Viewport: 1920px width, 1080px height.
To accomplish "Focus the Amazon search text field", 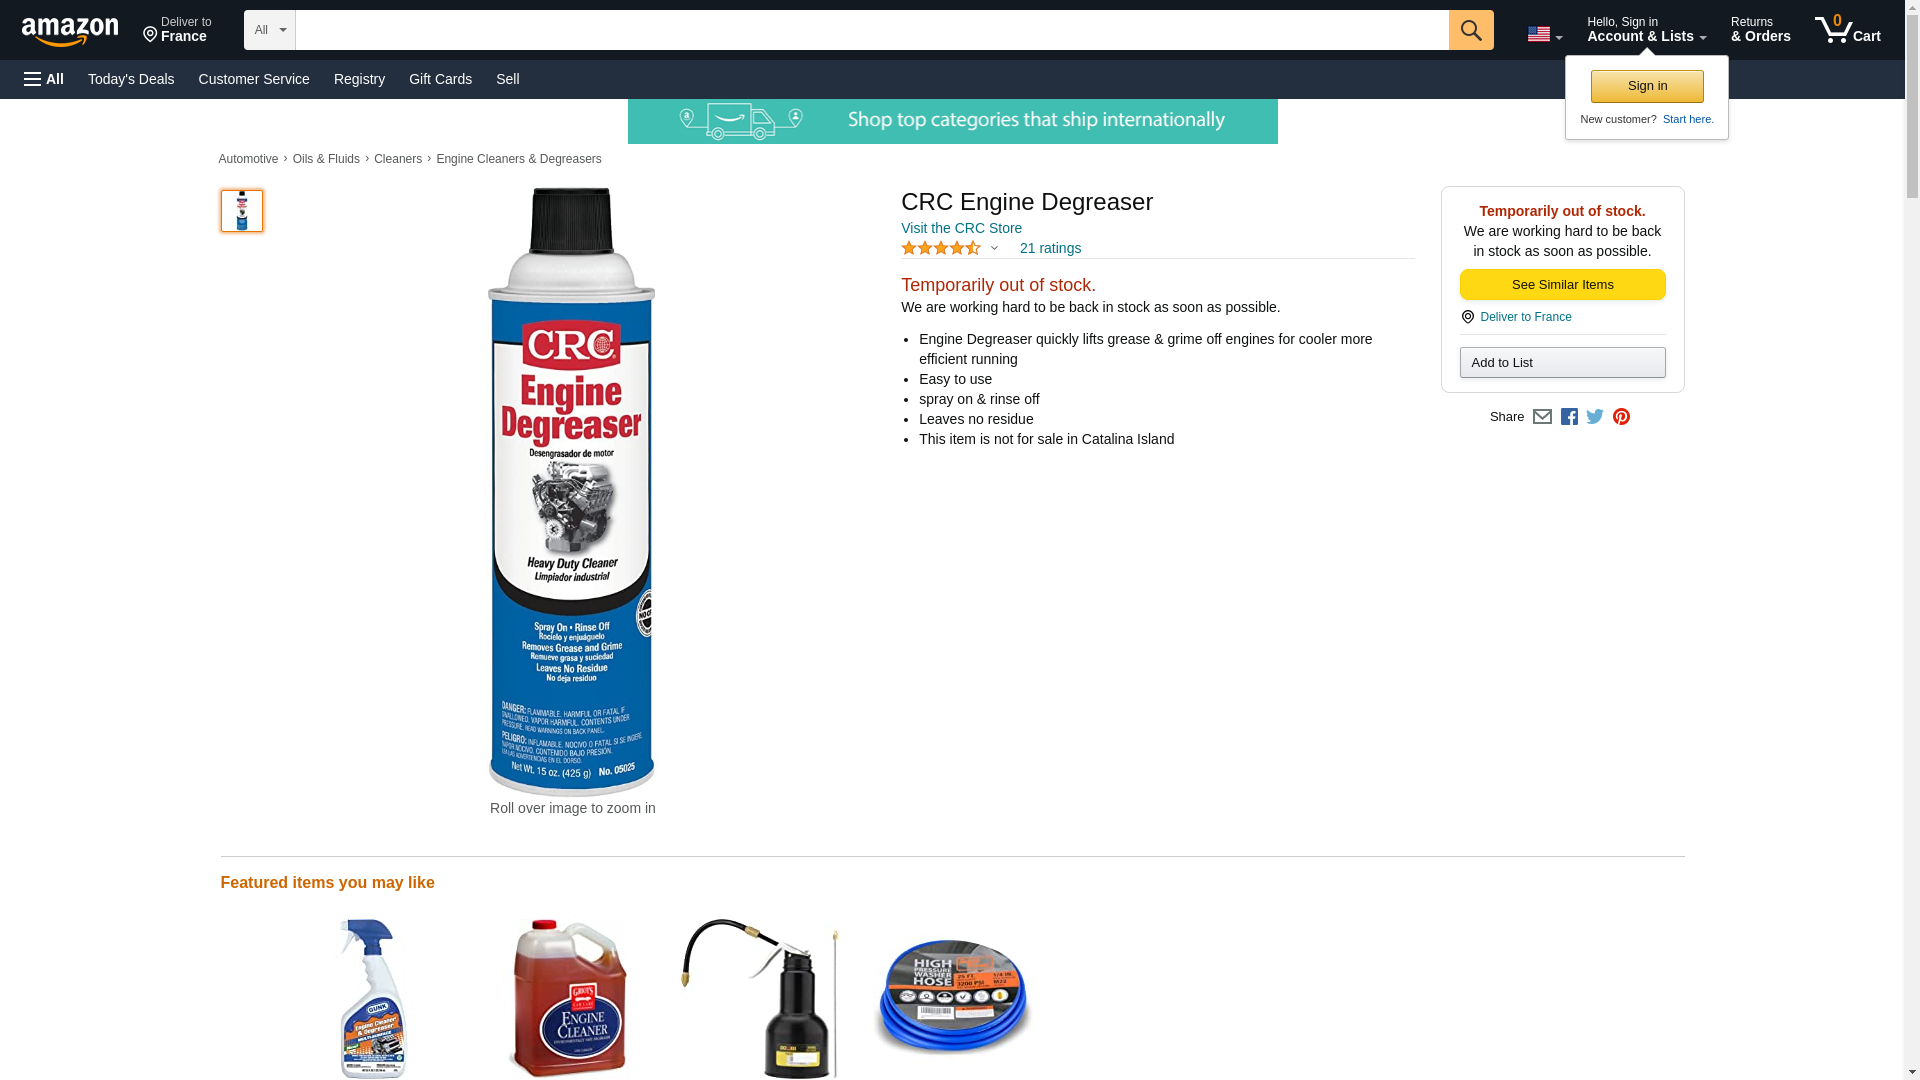I will coord(872,30).
